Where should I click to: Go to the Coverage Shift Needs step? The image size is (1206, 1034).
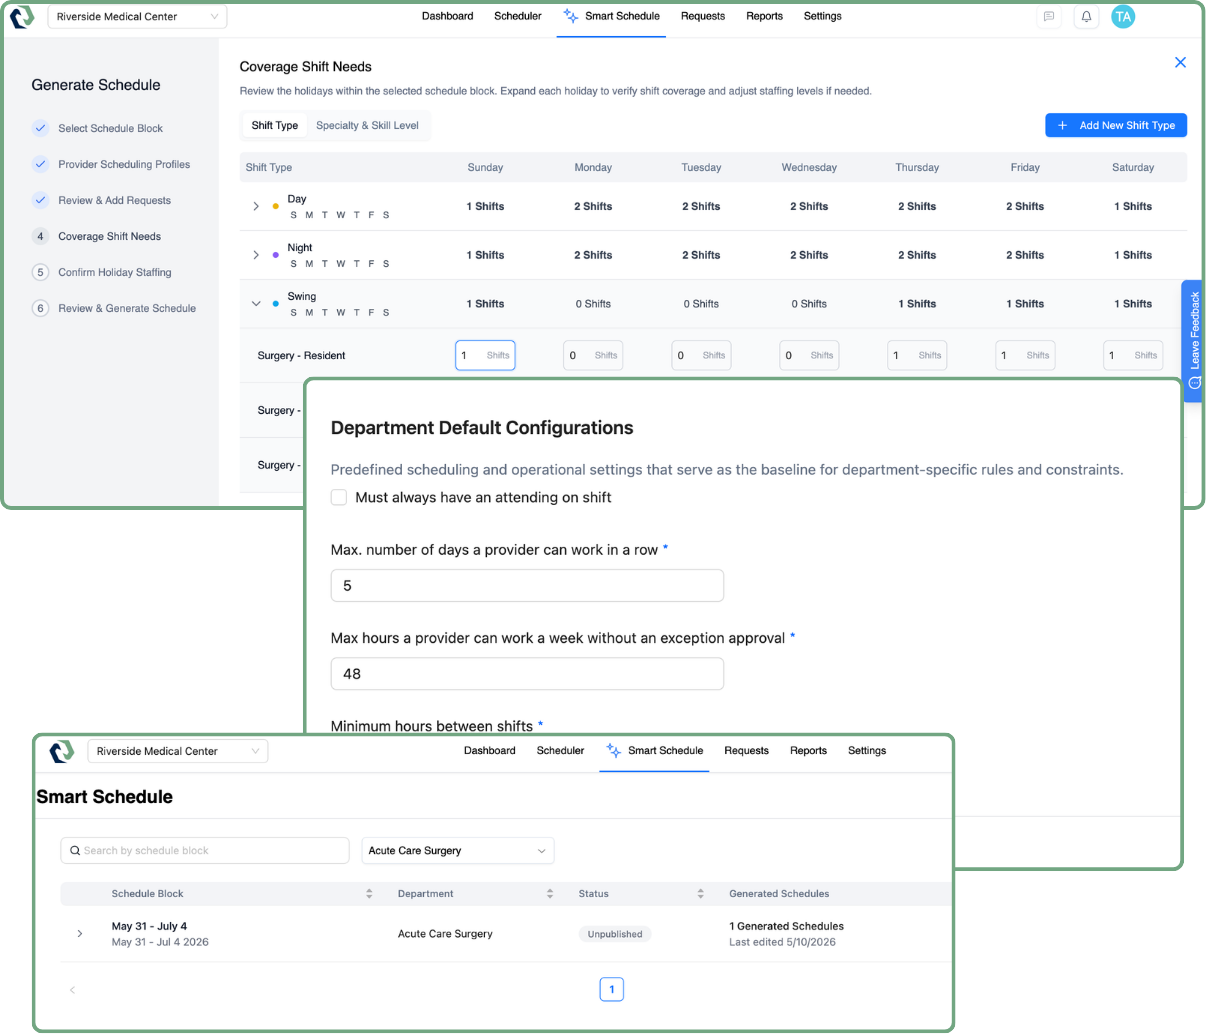point(109,236)
